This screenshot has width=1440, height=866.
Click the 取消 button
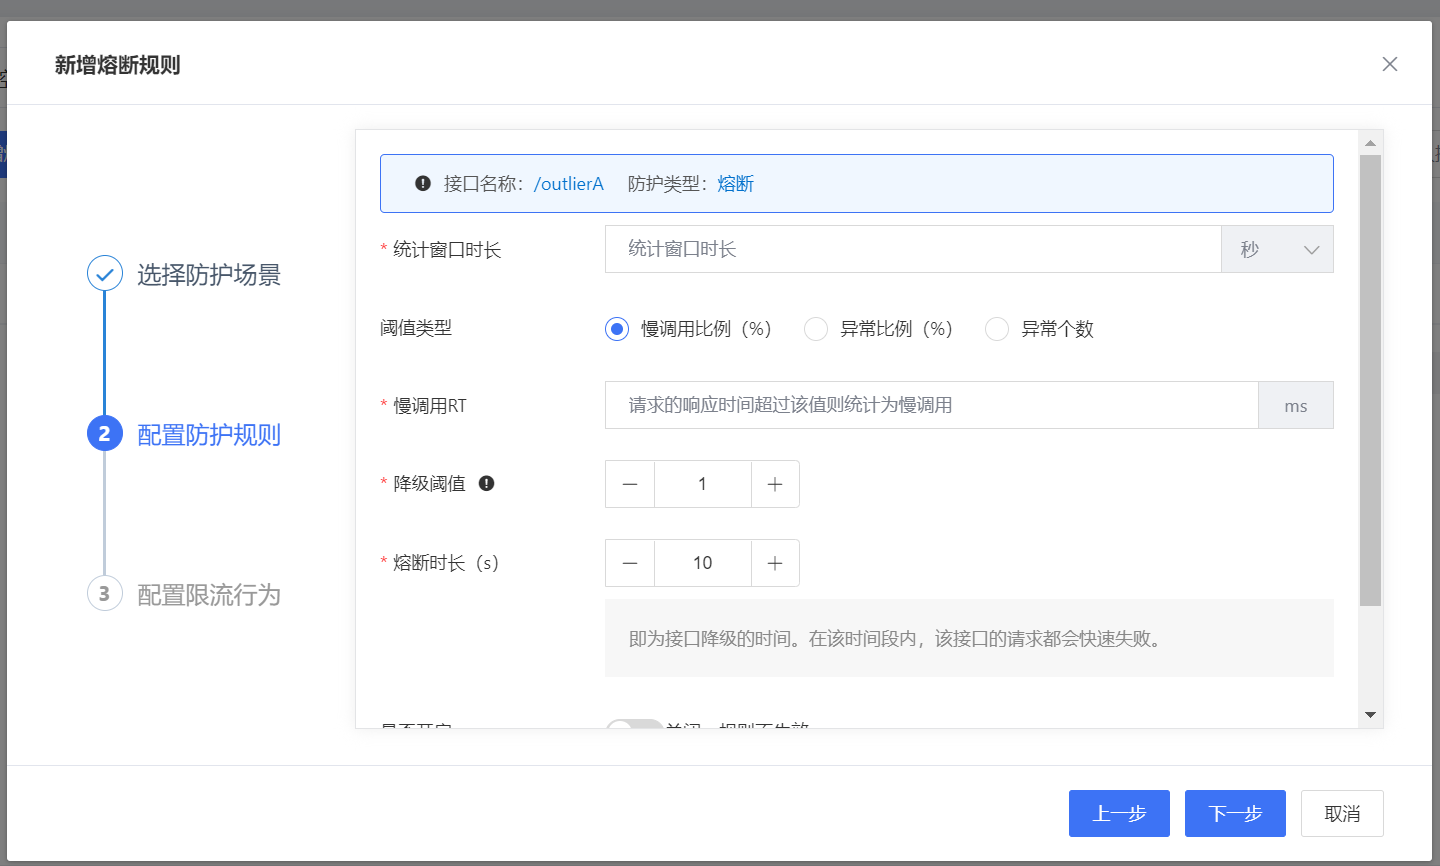(x=1342, y=813)
